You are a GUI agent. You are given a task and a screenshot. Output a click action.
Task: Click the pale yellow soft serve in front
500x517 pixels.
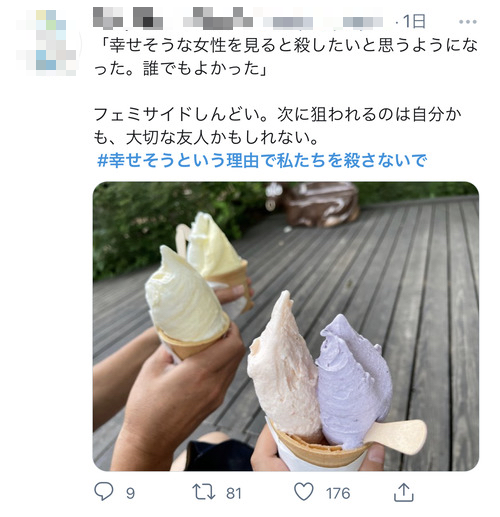(185, 297)
